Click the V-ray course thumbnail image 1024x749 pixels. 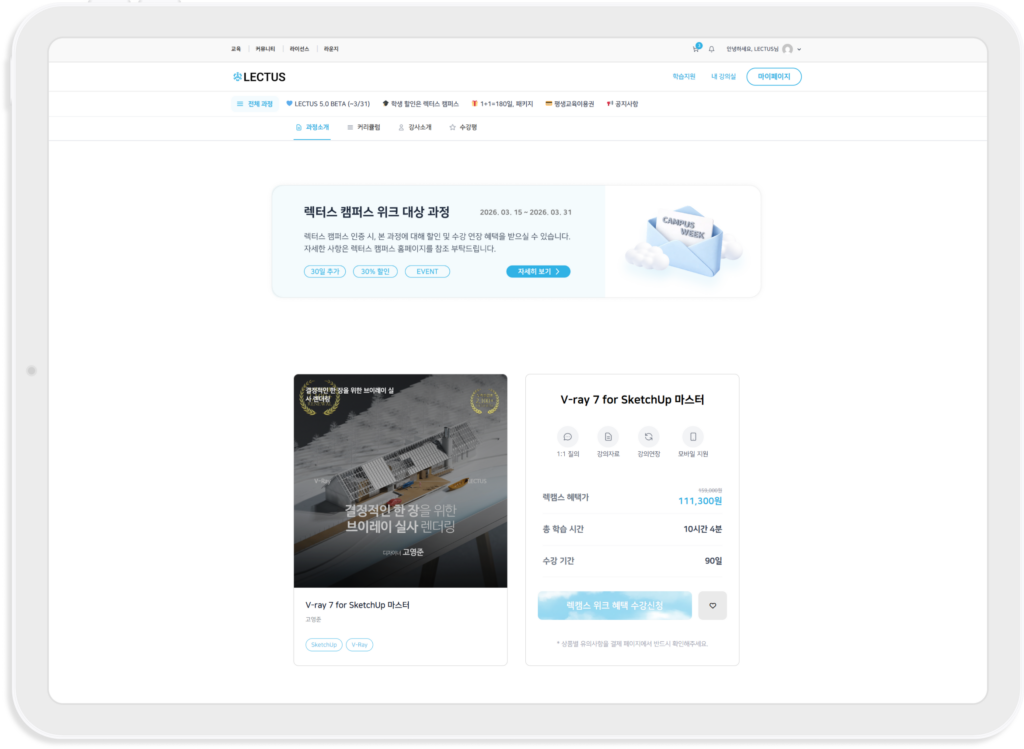(400, 481)
